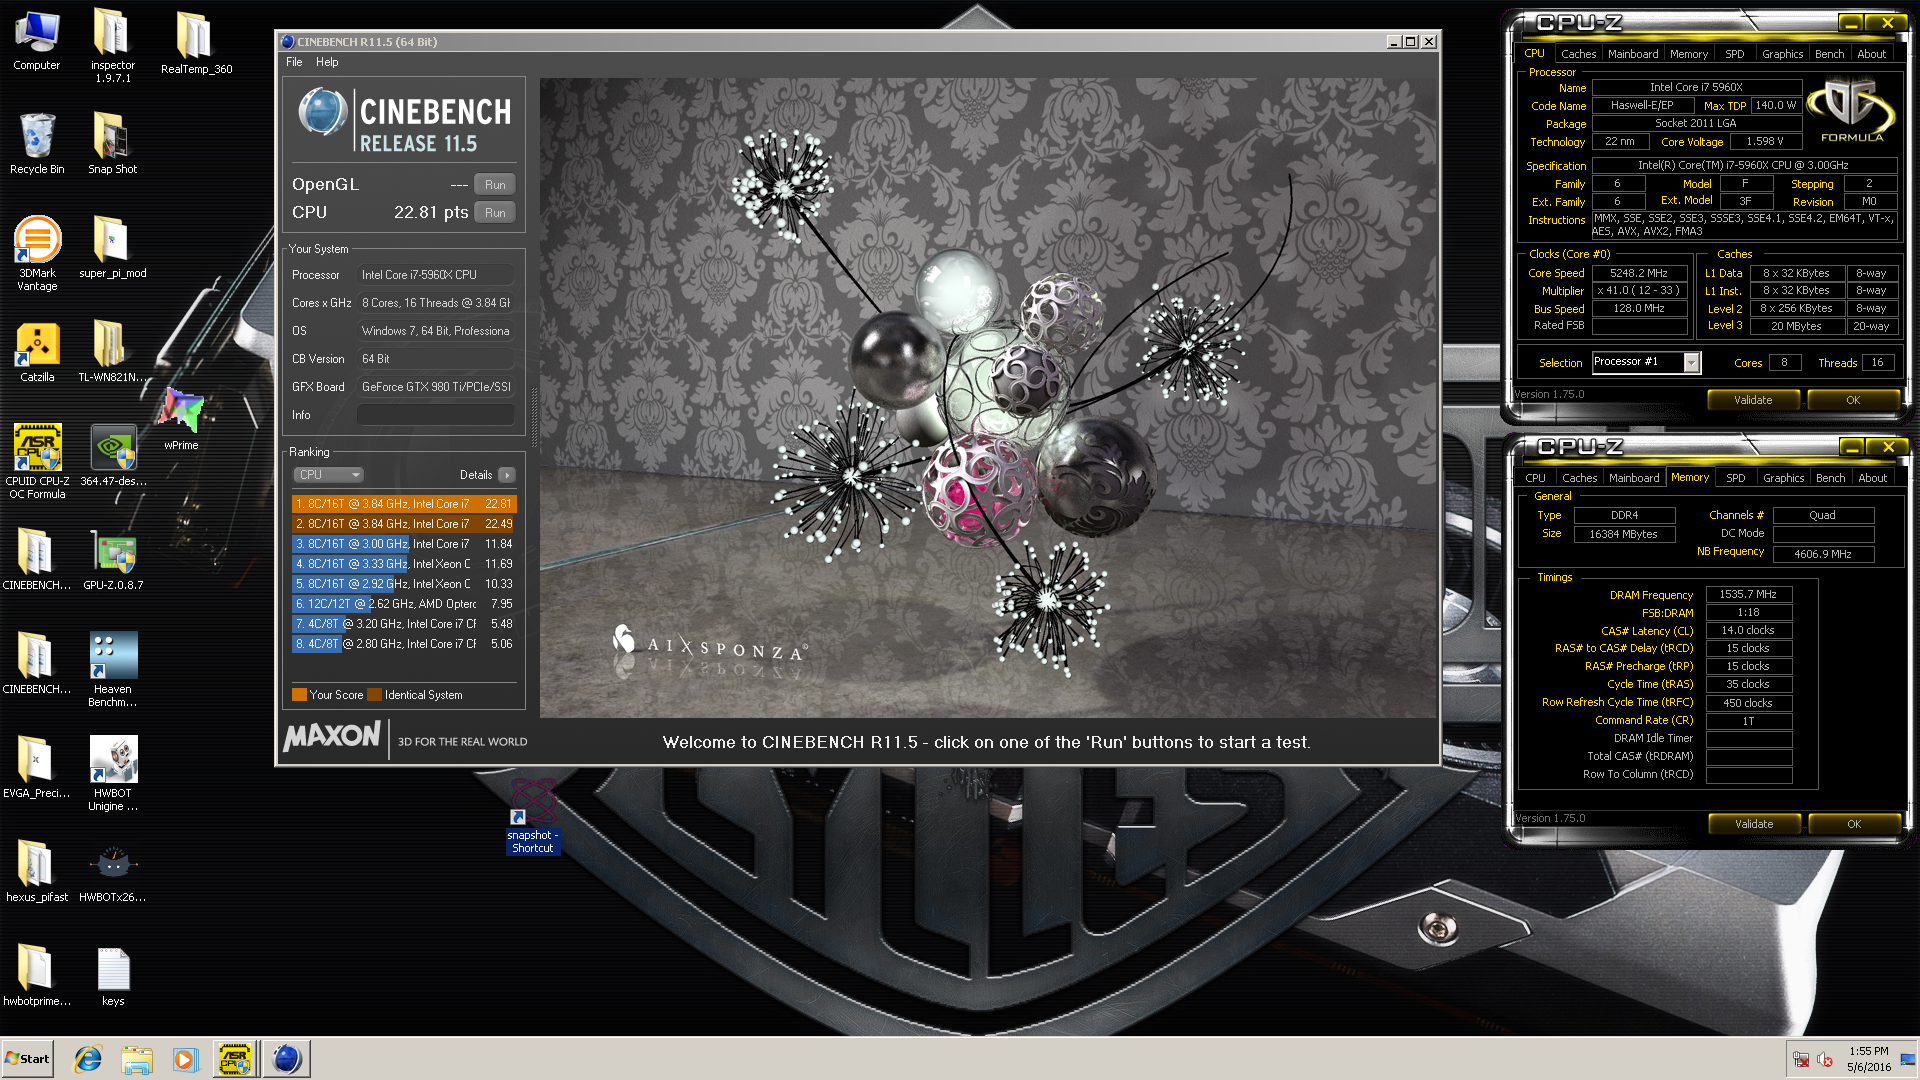1920x1080 pixels.
Task: Click the Info input field
Action: pyautogui.click(x=436, y=415)
